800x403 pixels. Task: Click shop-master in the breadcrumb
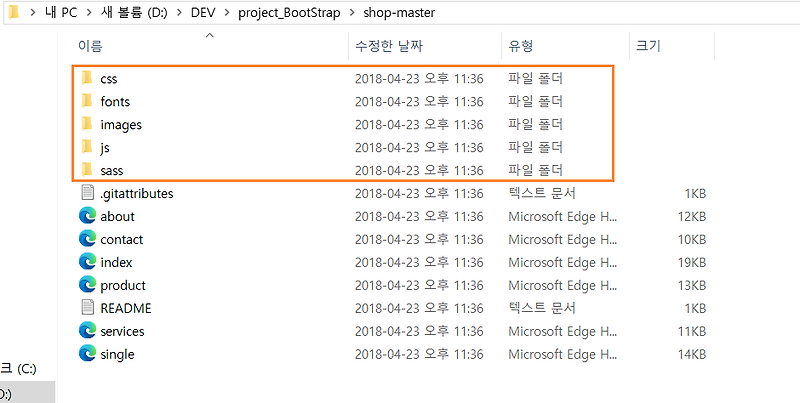point(399,13)
